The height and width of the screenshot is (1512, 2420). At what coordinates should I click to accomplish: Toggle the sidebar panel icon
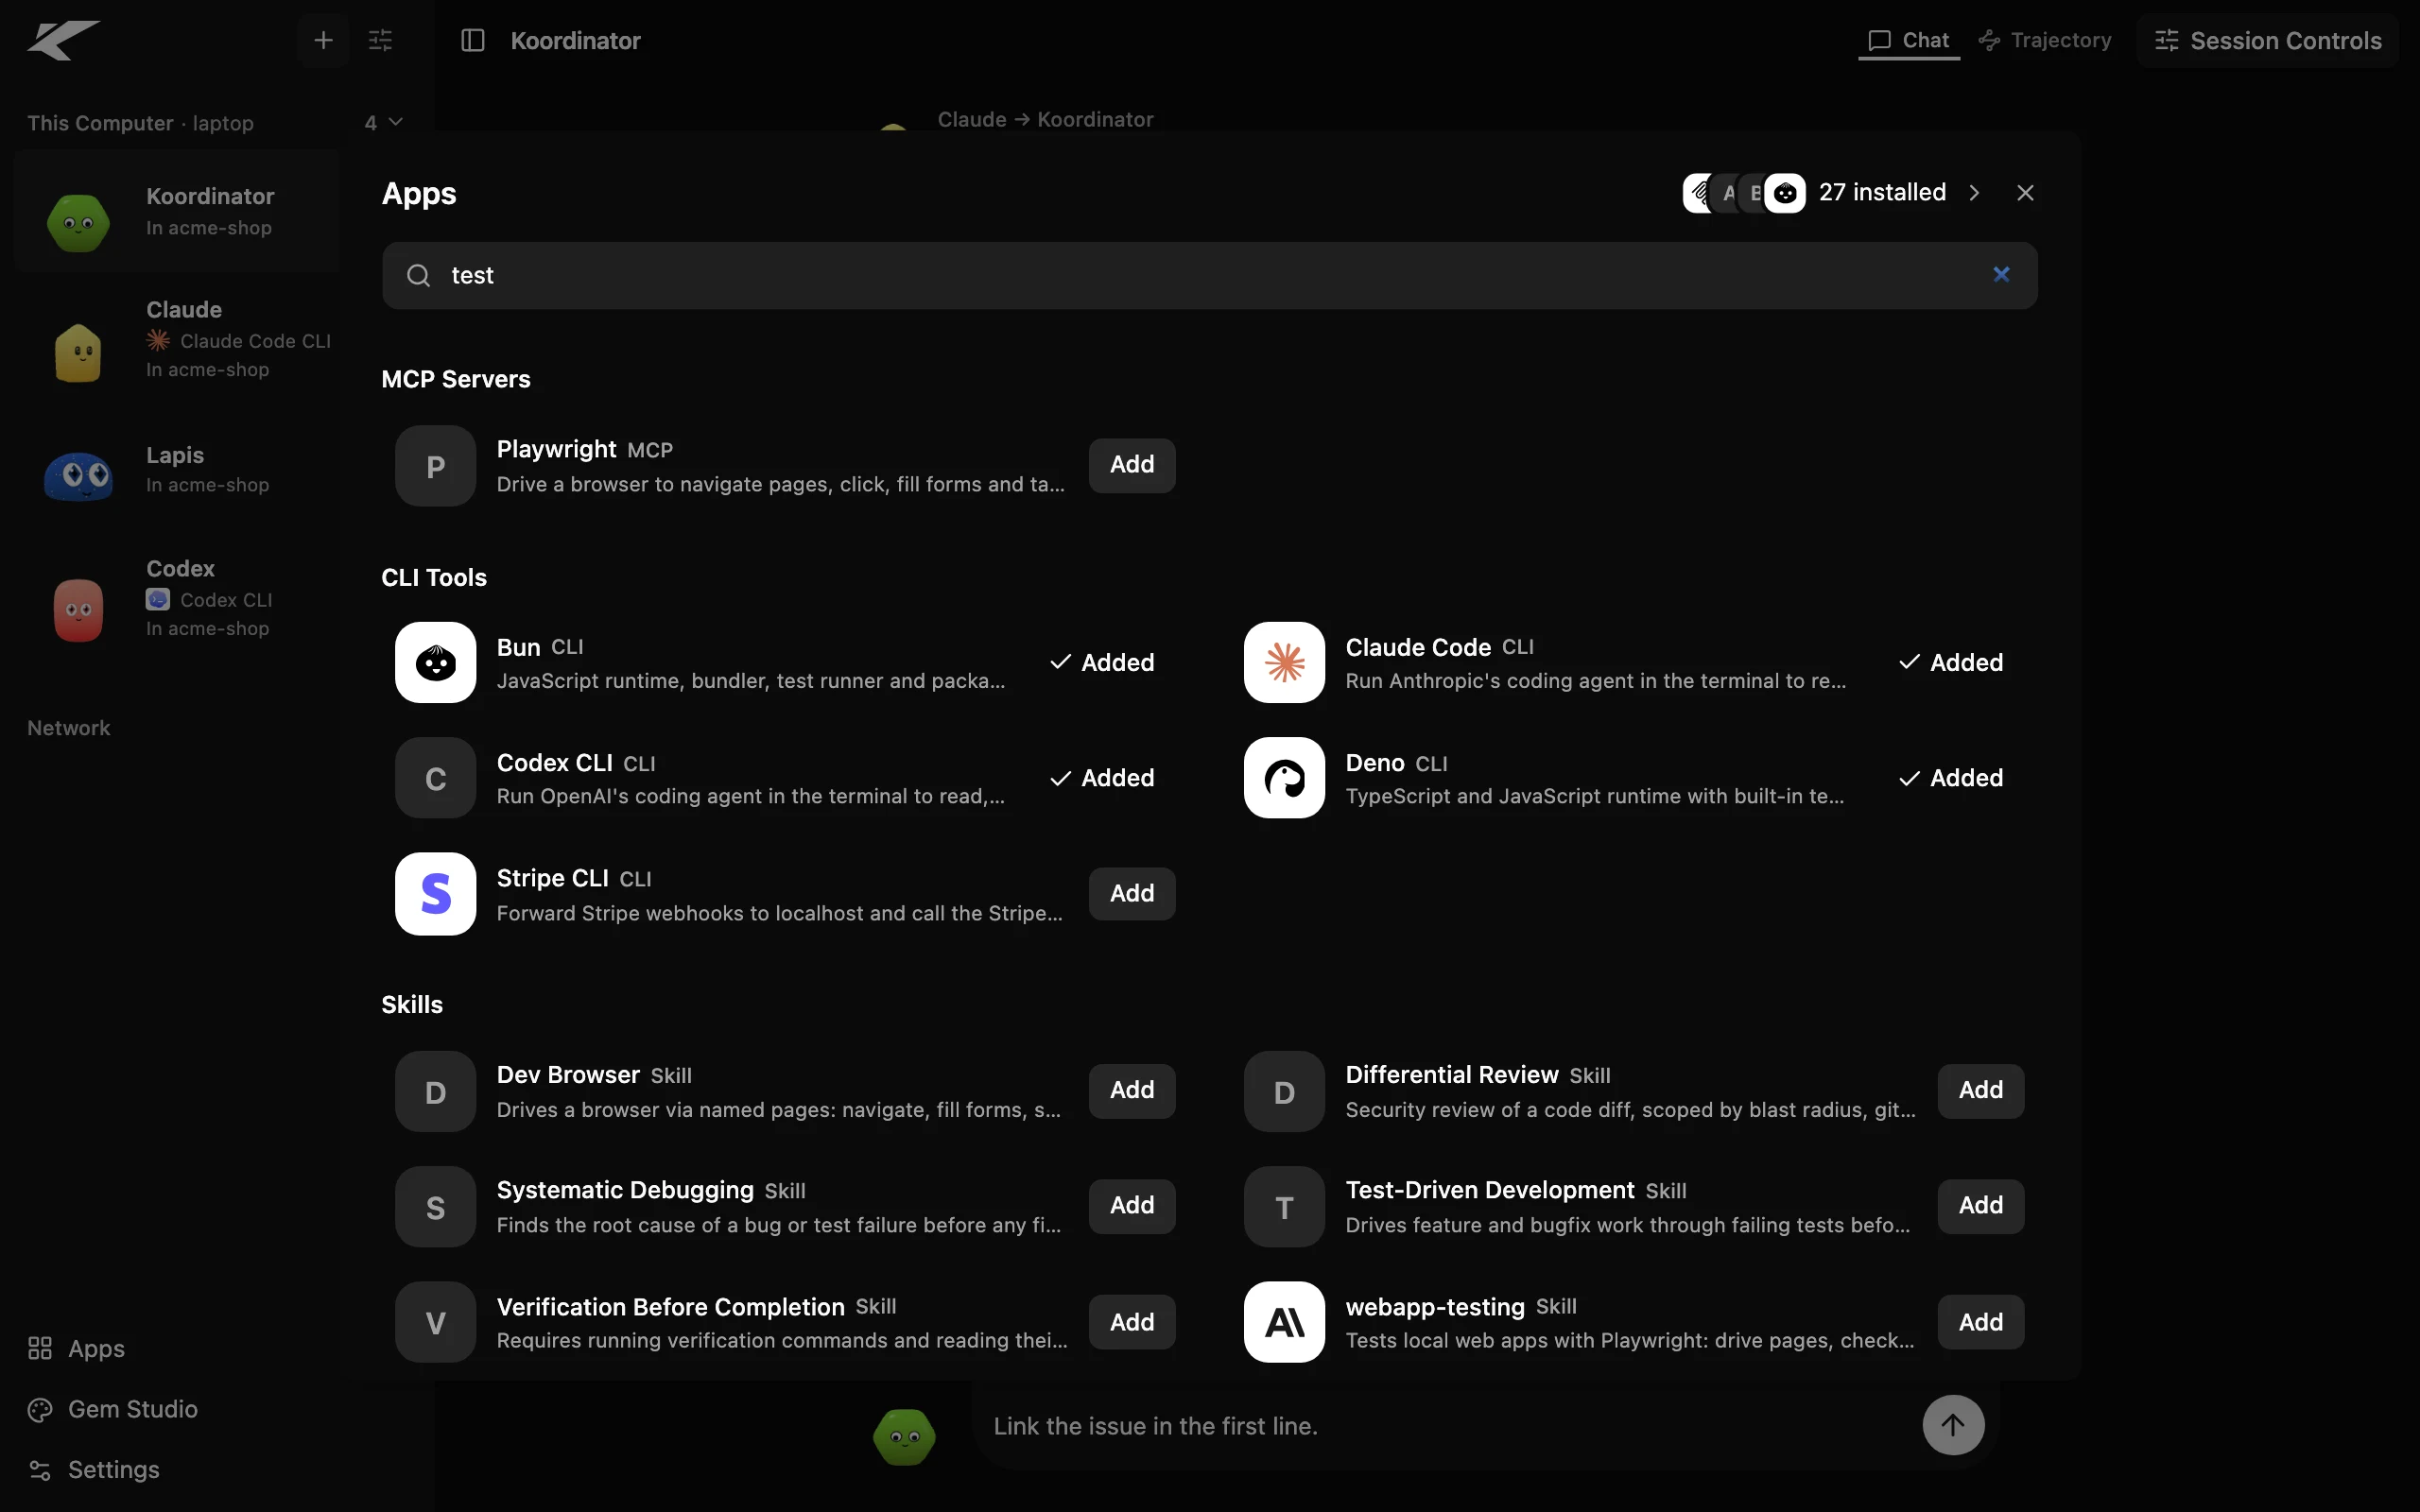tap(472, 40)
